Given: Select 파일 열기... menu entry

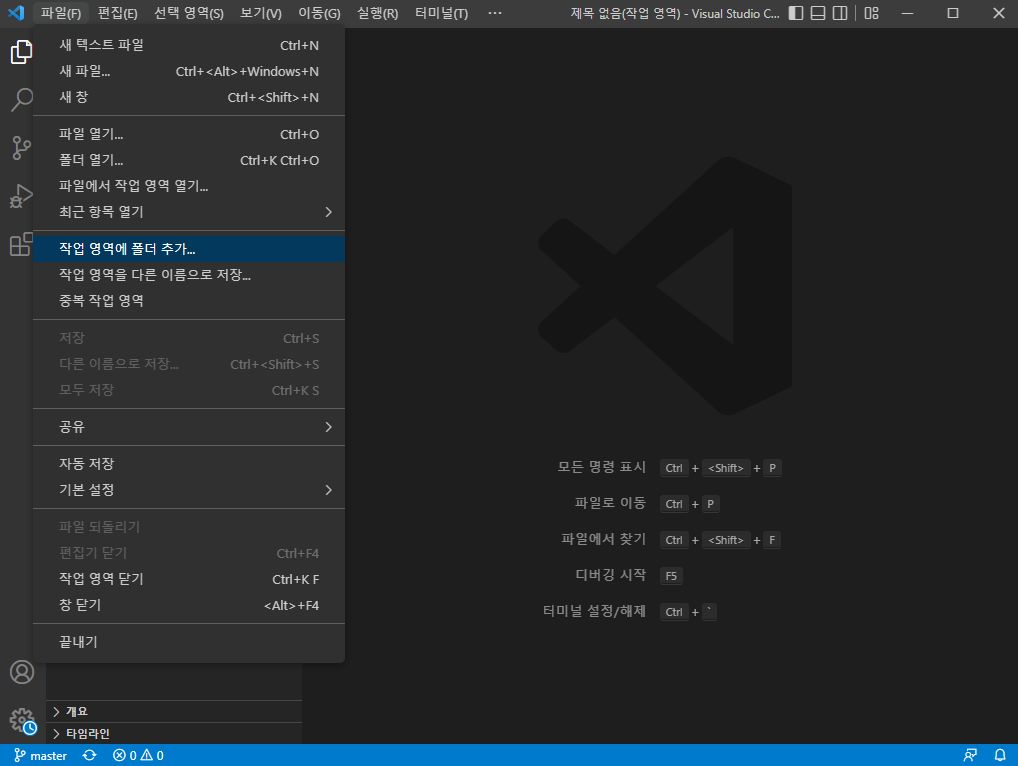Looking at the screenshot, I should point(189,134).
